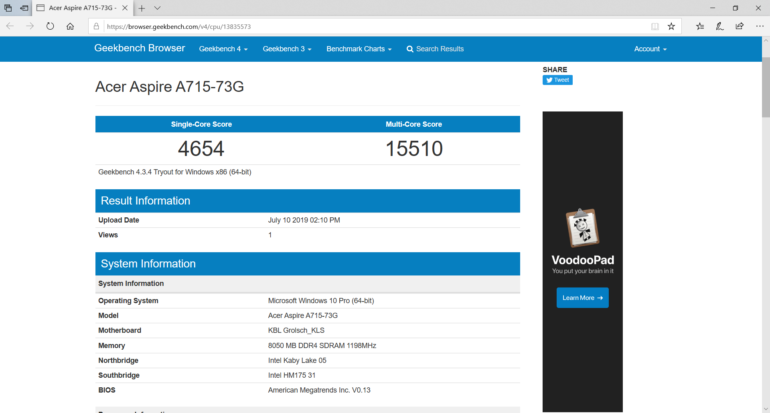Select the Acer Aspire A715-73G browser tab
The image size is (770, 413).
[82, 8]
